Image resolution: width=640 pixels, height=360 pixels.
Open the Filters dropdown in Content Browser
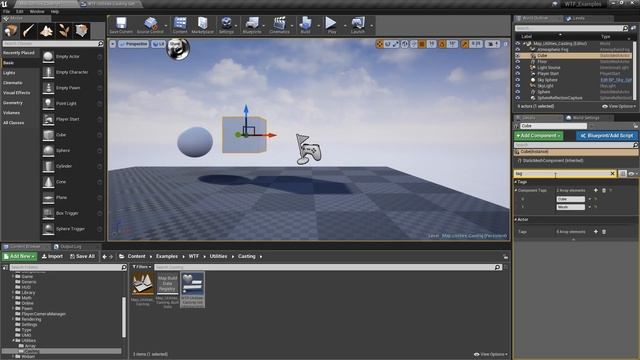point(141,267)
